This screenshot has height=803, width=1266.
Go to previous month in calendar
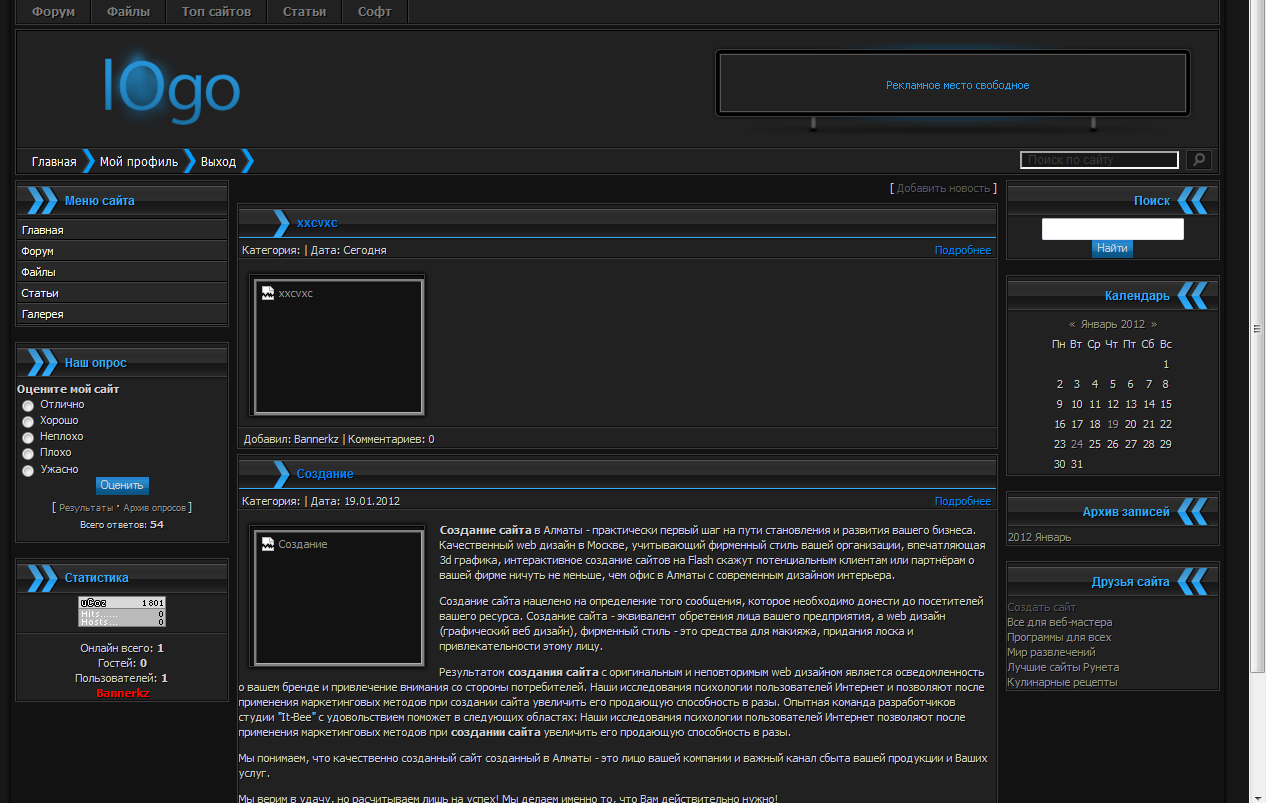pyautogui.click(x=1072, y=324)
